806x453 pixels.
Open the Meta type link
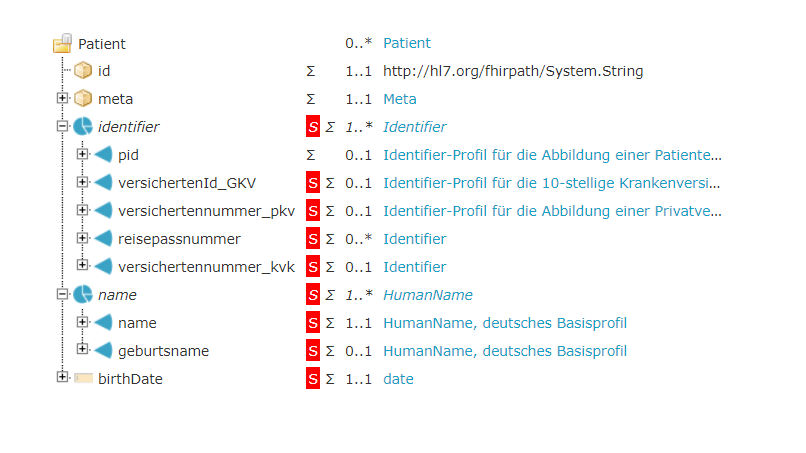click(400, 99)
